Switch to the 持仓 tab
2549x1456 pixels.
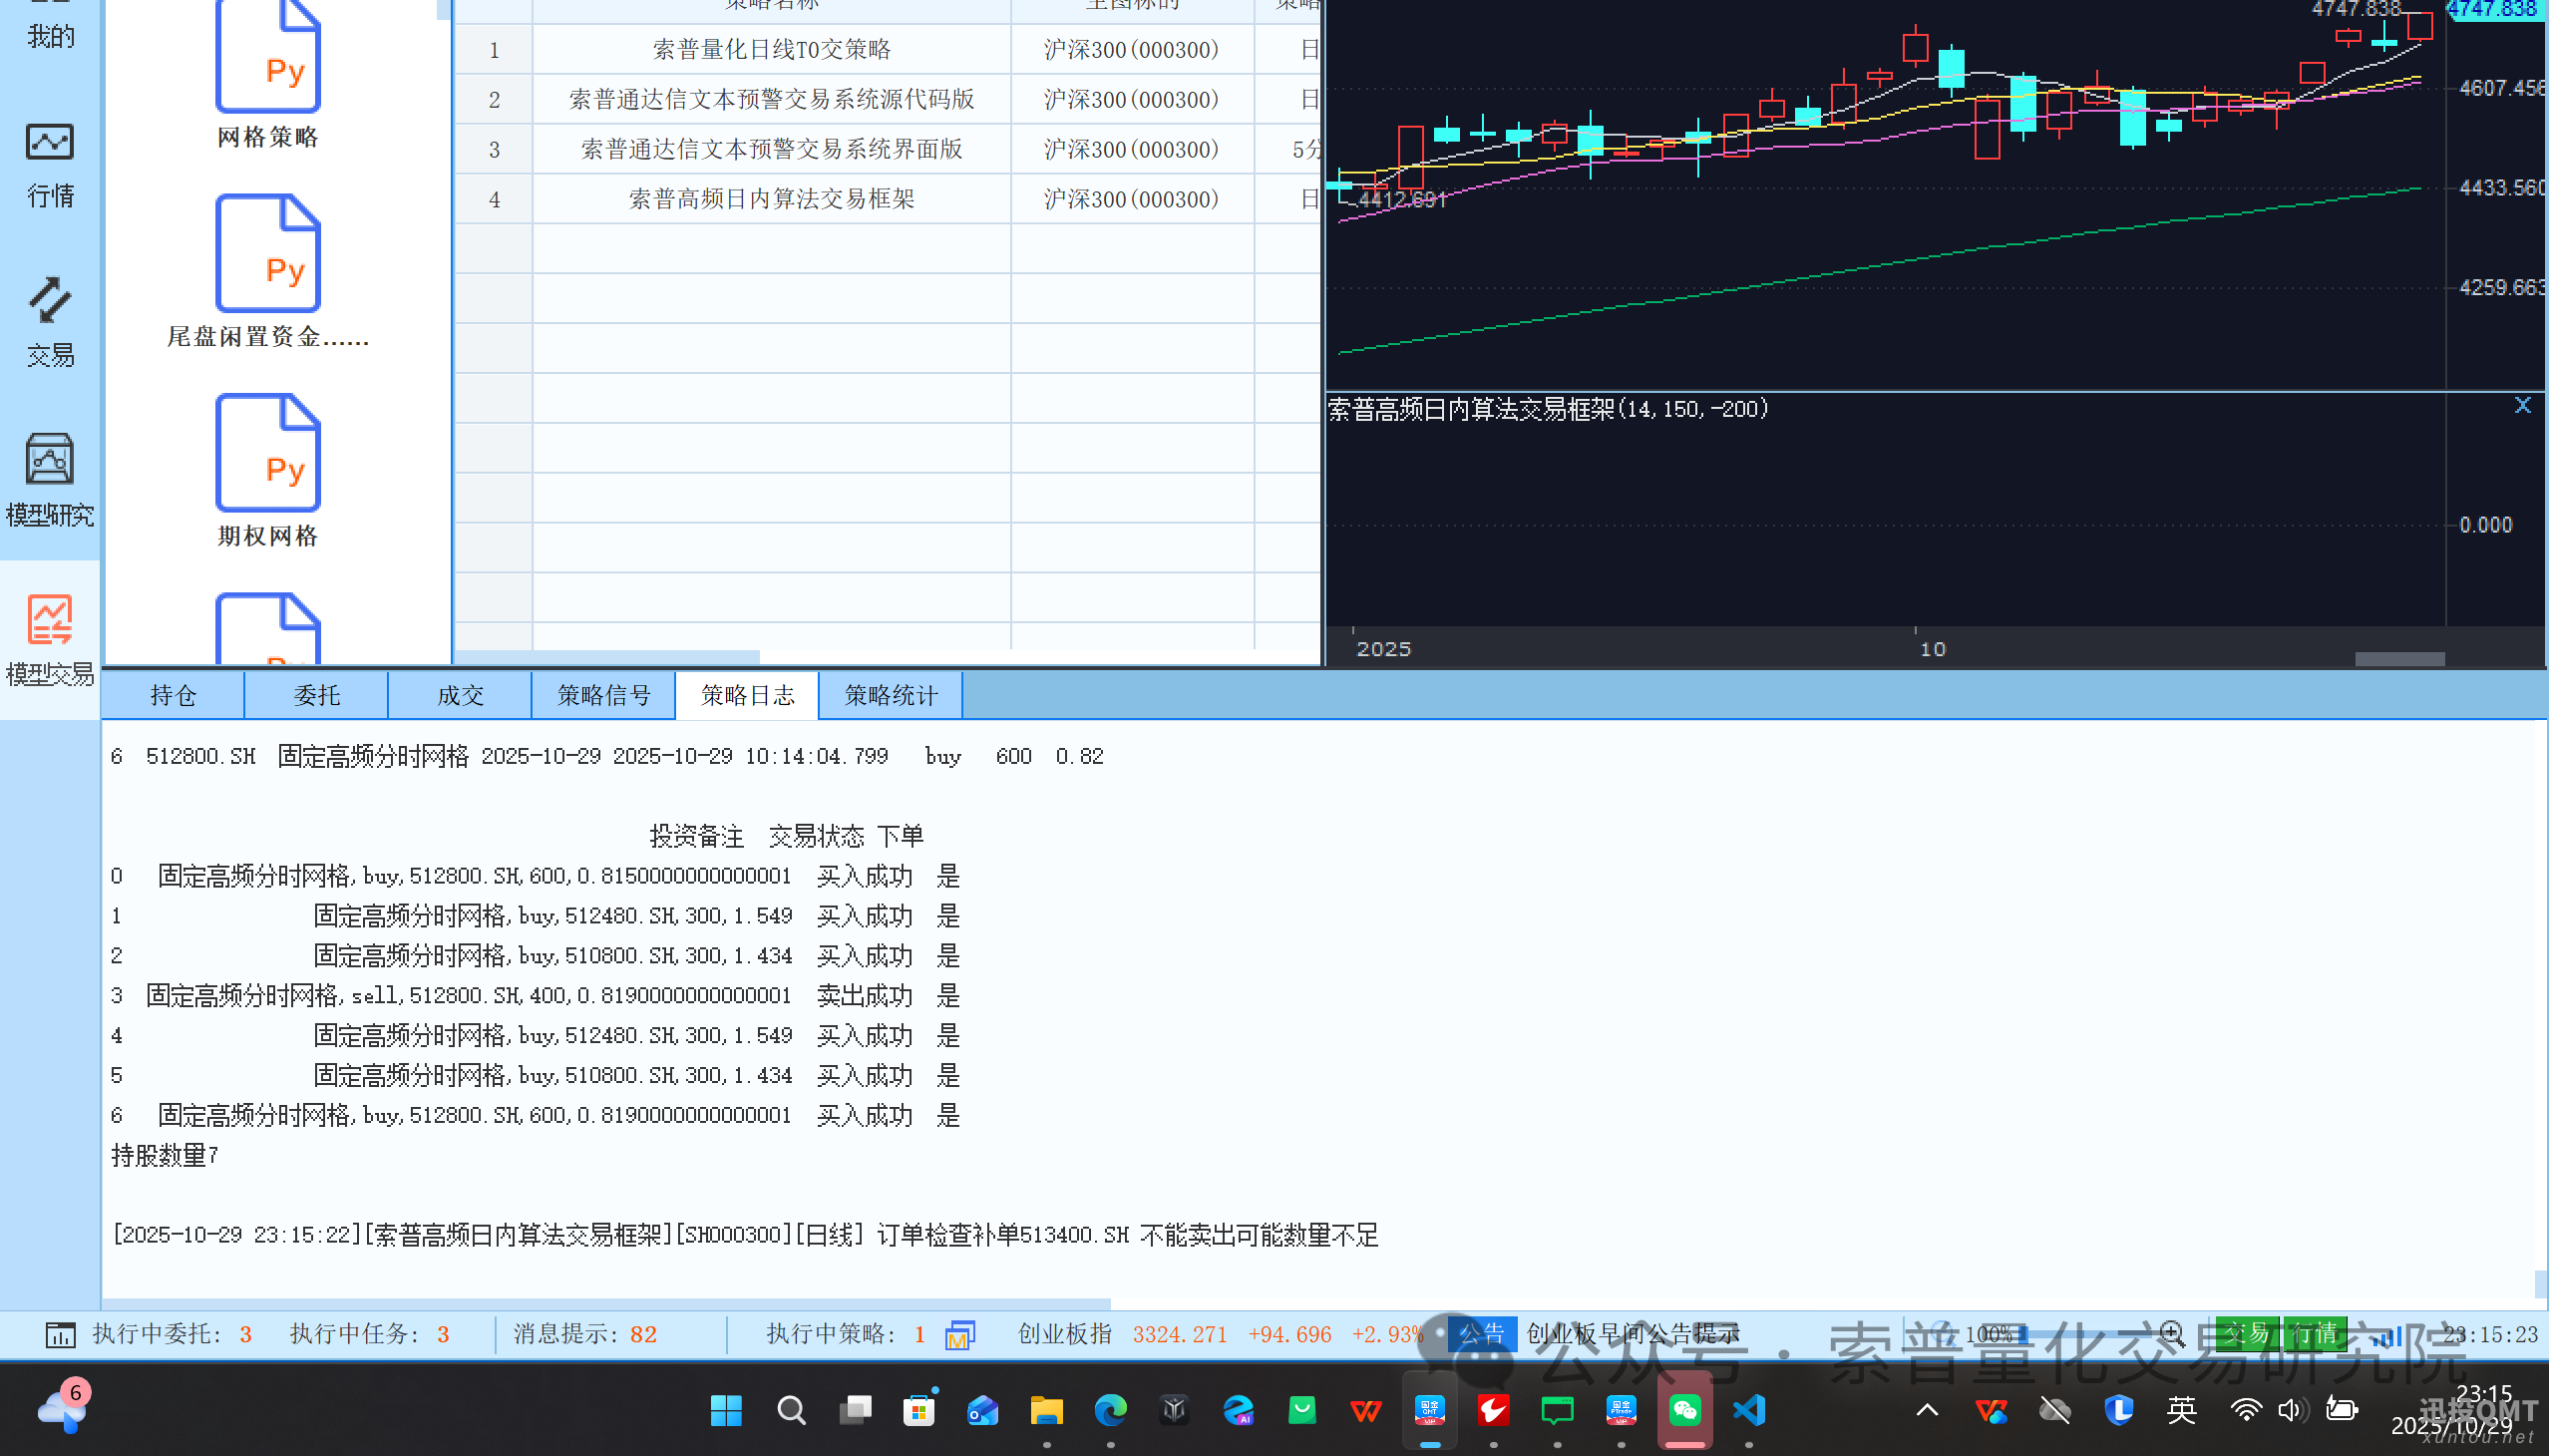(x=173, y=695)
